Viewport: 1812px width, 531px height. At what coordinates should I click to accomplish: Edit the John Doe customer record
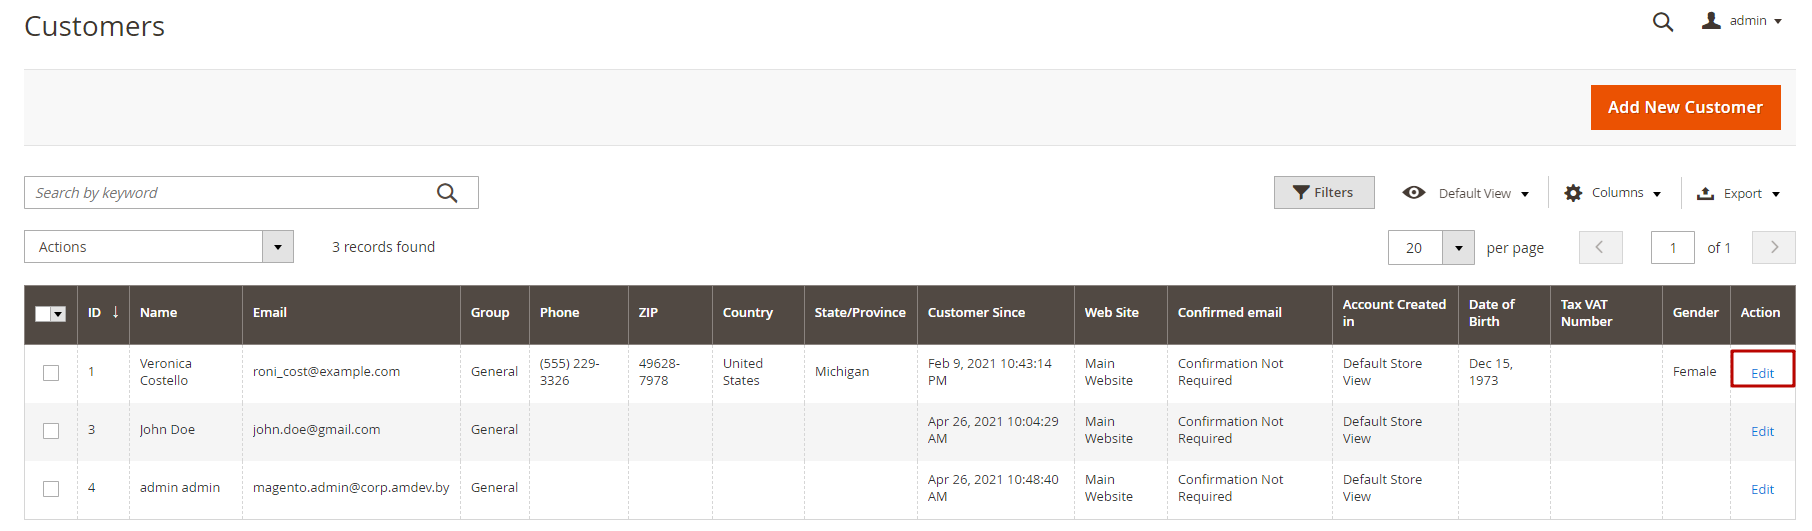point(1762,432)
